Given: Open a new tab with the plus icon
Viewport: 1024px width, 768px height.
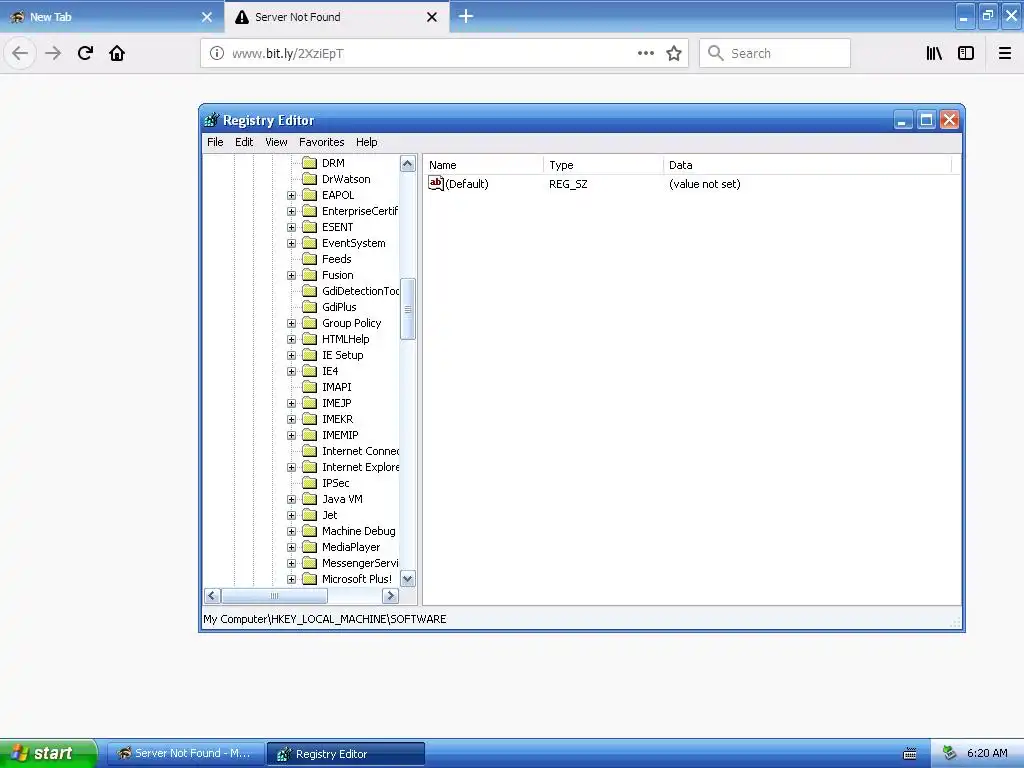Looking at the screenshot, I should 466,16.
